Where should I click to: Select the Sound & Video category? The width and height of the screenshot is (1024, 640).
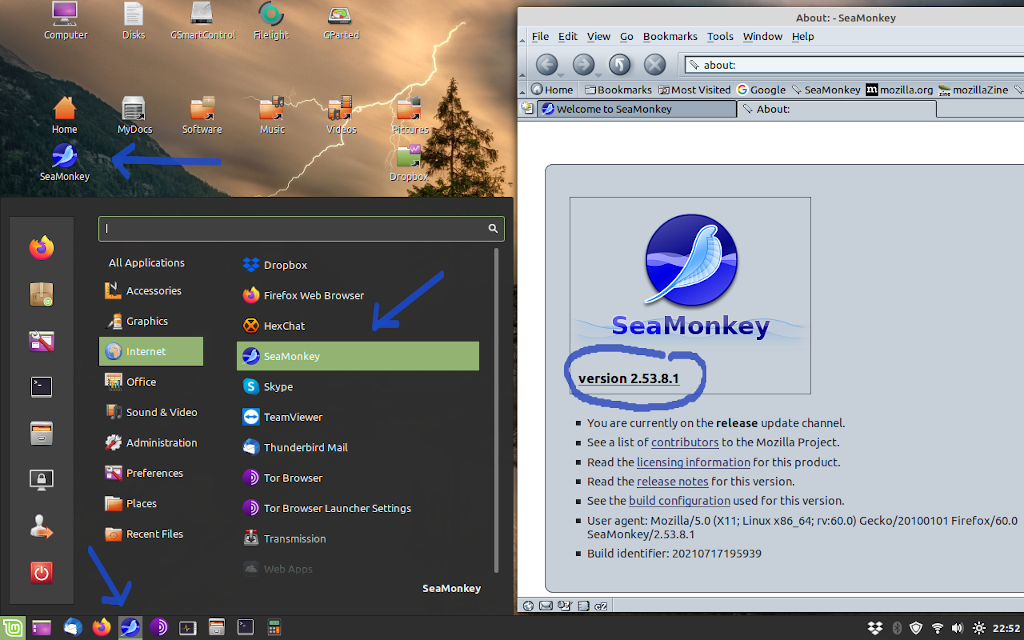[x=151, y=412]
